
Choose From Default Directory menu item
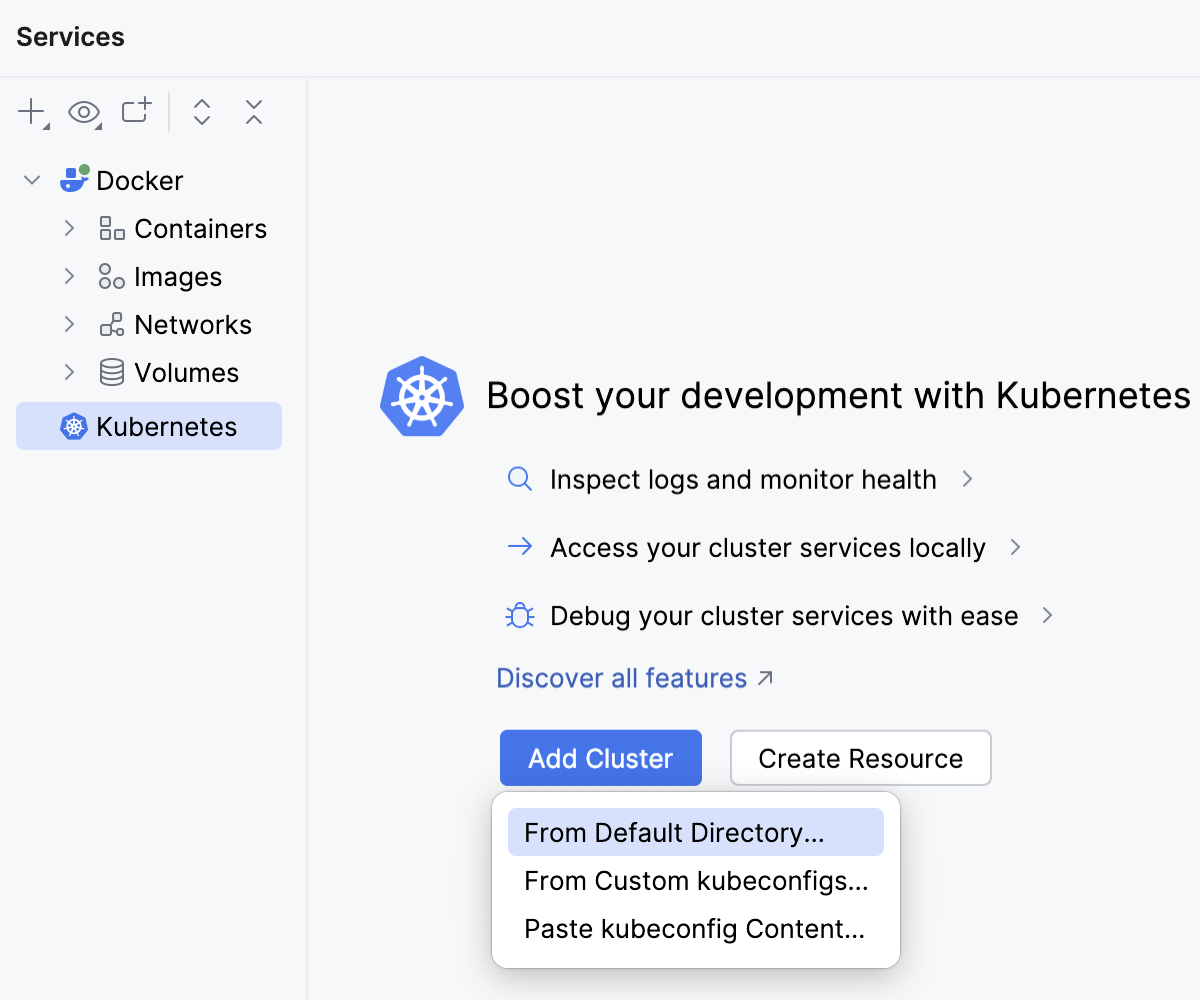coord(696,832)
